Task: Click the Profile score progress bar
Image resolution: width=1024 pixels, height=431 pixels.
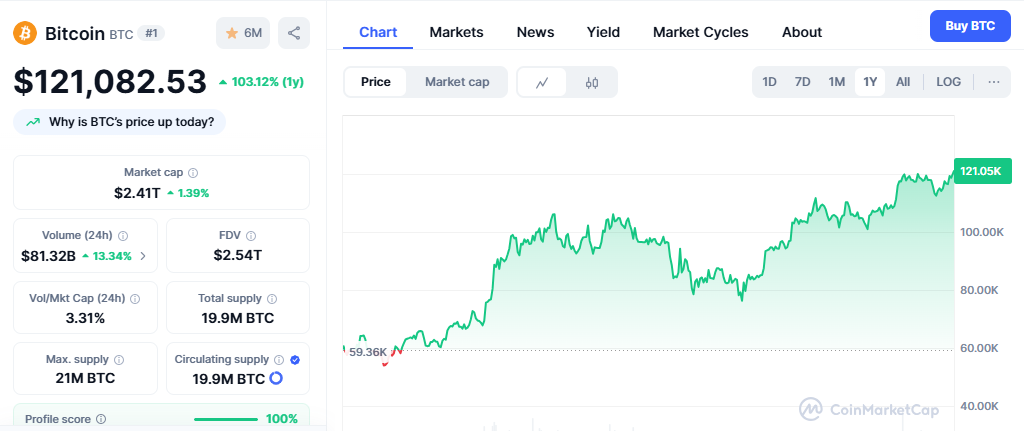Action: (x=226, y=419)
